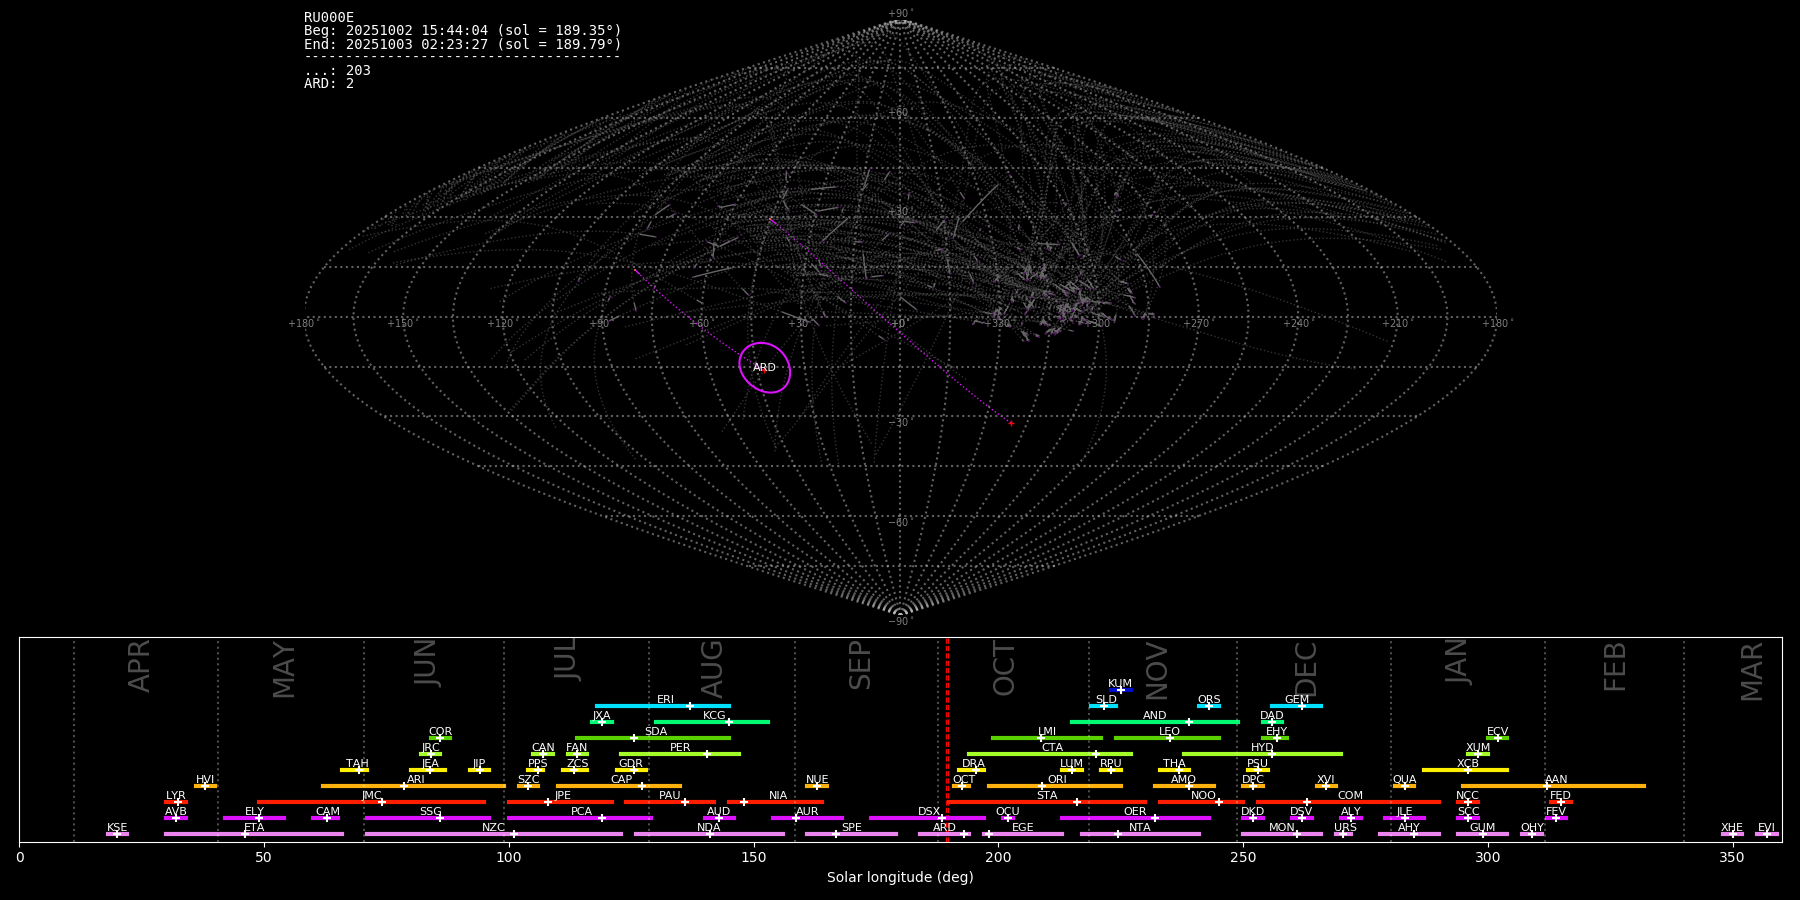The height and width of the screenshot is (900, 1800).
Task: Click the OCT month label in timeline
Action: click(1004, 668)
